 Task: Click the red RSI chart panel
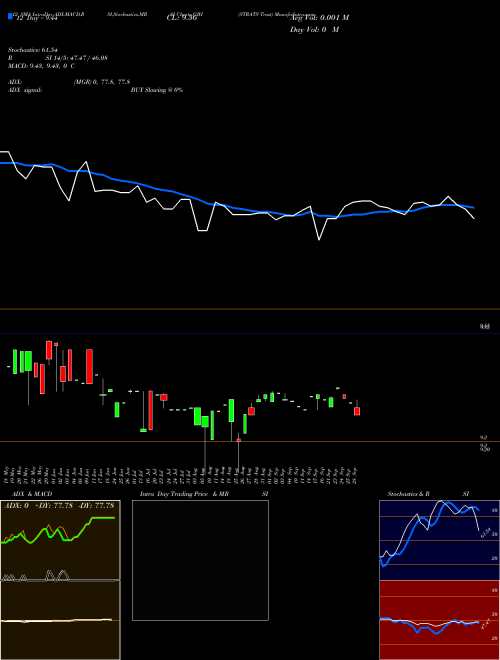pyautogui.click(x=439, y=620)
